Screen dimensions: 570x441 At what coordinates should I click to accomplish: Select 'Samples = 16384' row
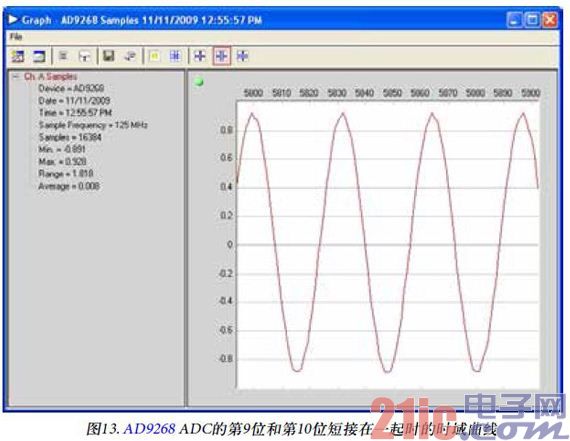point(70,137)
